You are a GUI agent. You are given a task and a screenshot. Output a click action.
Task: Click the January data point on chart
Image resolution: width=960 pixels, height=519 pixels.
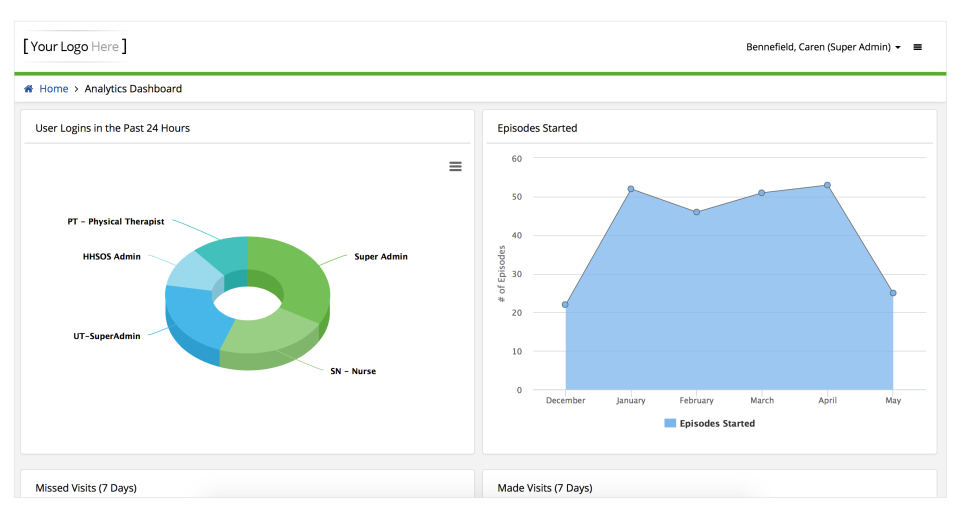631,189
